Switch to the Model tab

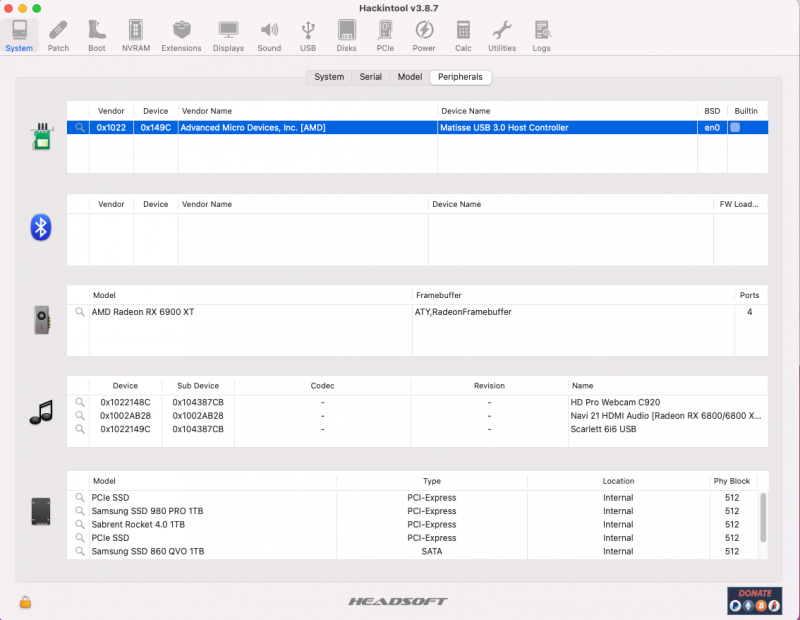[x=410, y=77]
